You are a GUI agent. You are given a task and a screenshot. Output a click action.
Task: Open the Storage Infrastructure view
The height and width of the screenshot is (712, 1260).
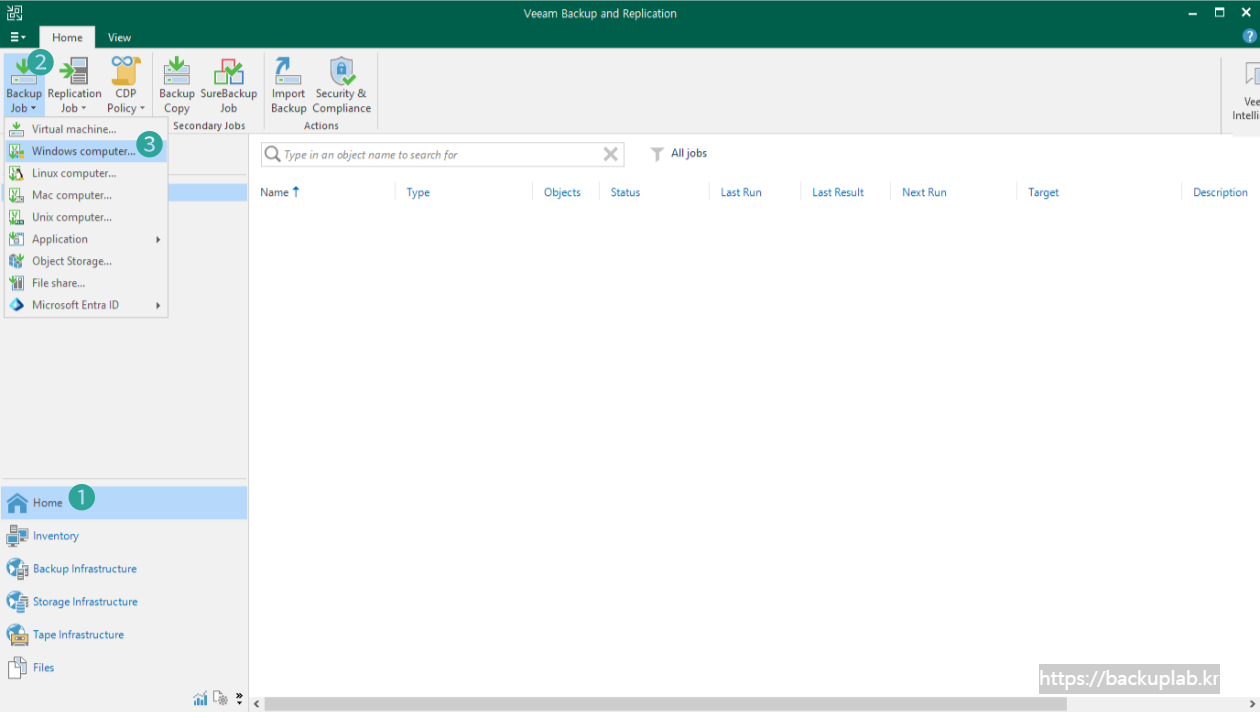[124, 602]
